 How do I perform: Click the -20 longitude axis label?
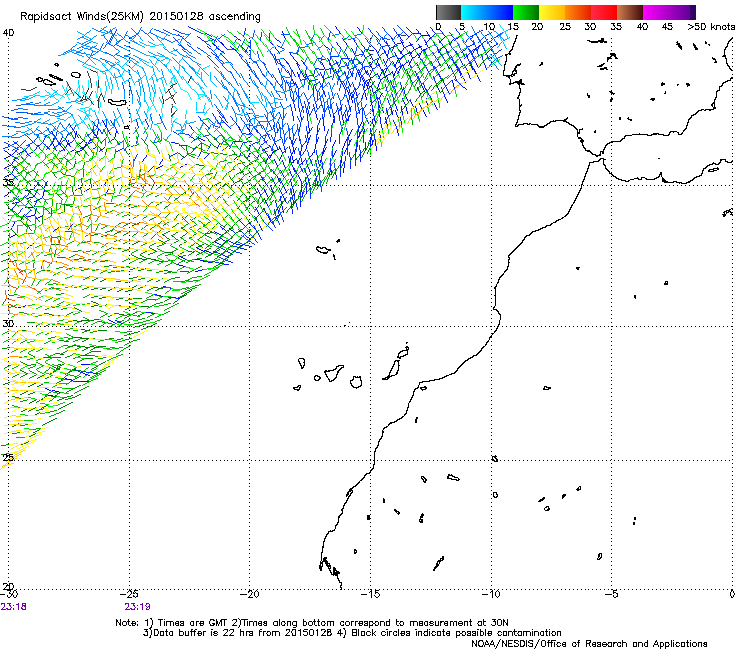tap(250, 594)
